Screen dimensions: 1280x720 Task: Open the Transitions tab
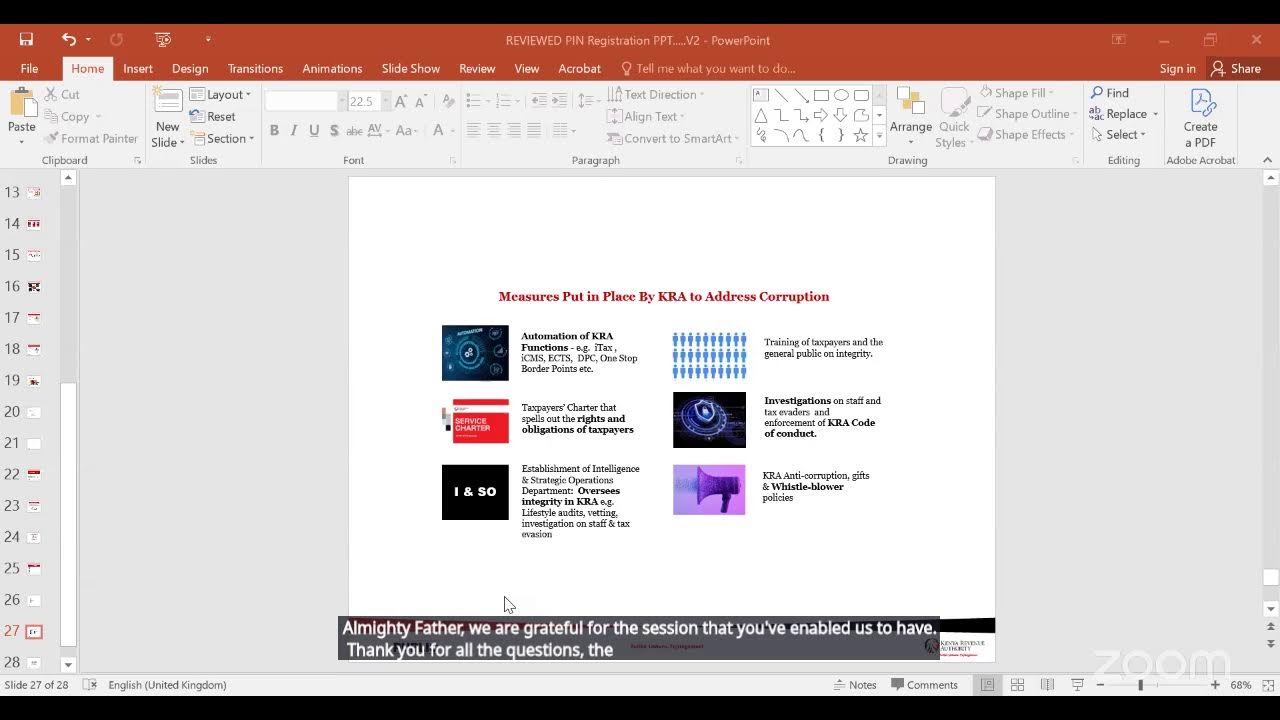(x=255, y=68)
